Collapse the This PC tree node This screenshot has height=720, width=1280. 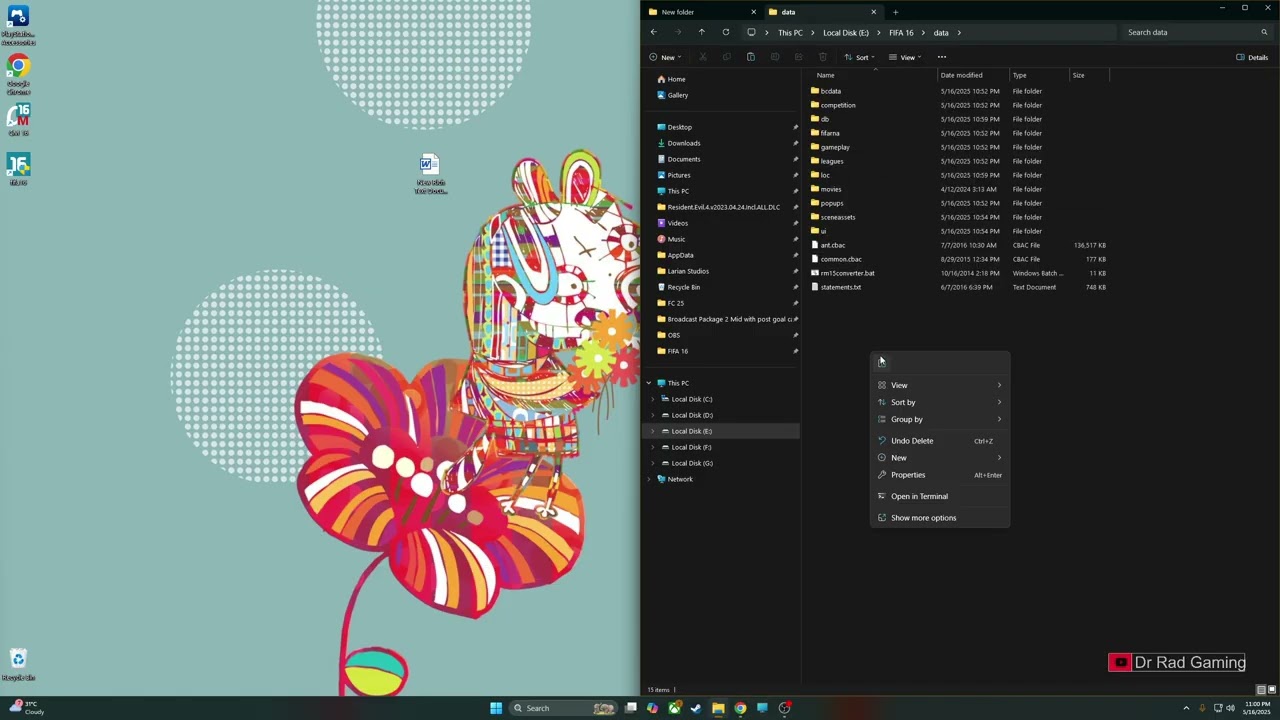(648, 383)
